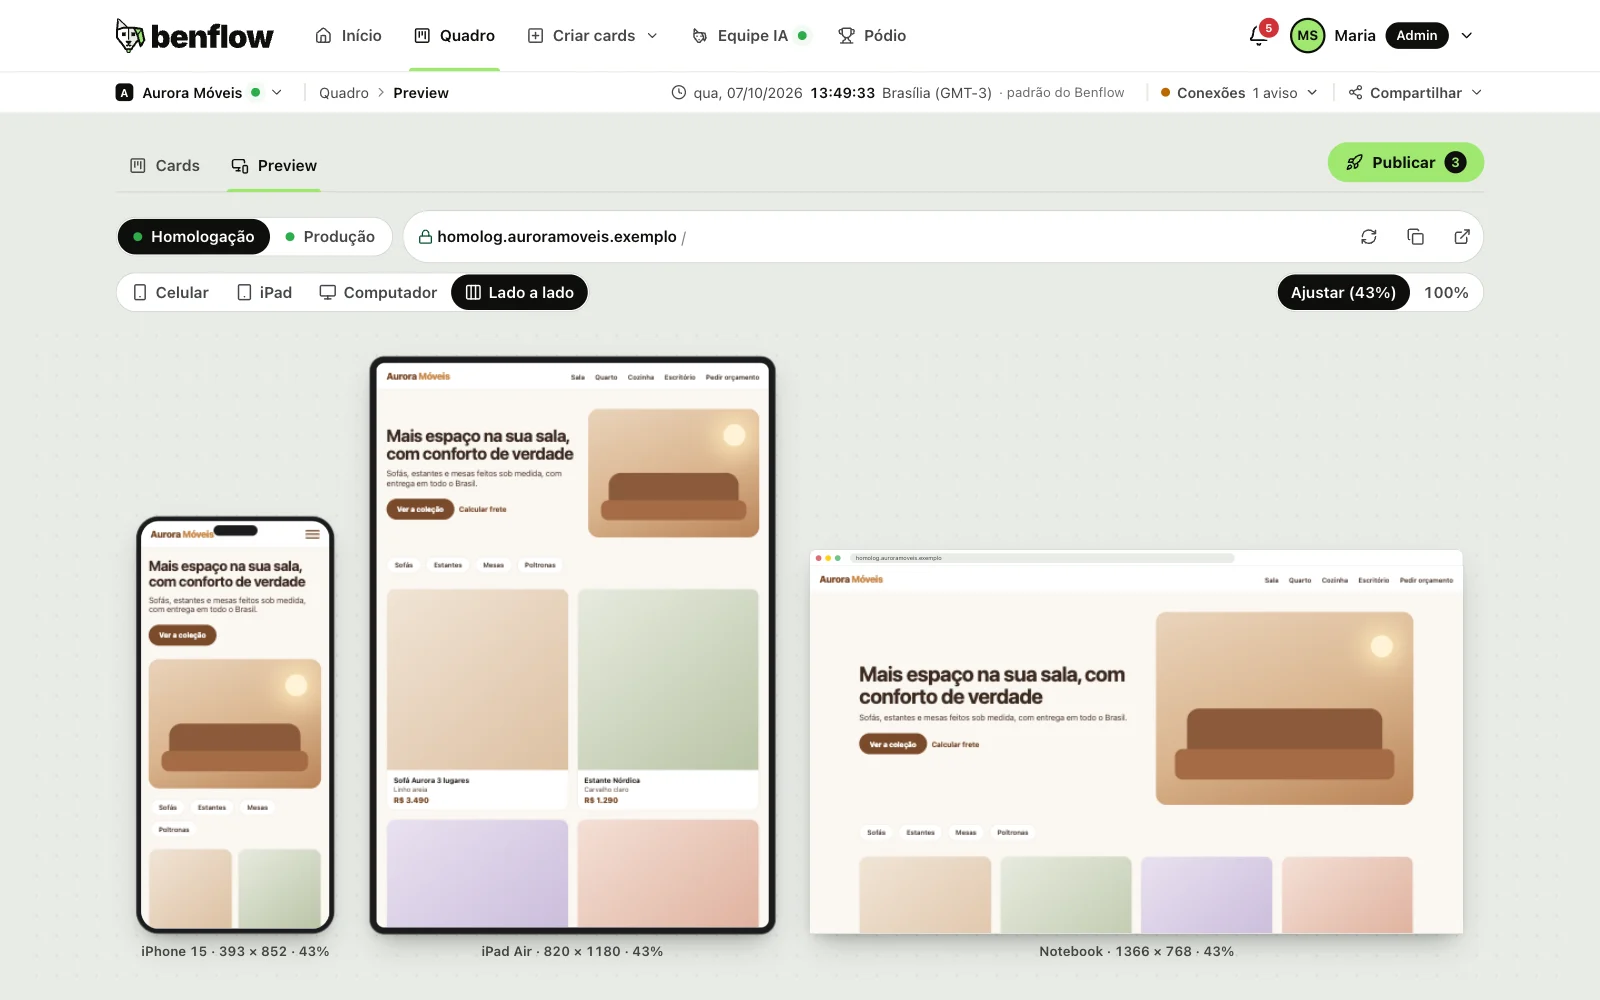Click Quadro breadcrumb link
Screen dimensions: 1600x1000
coord(344,93)
